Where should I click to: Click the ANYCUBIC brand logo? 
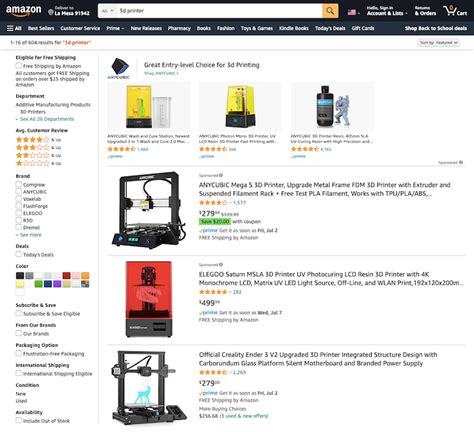(119, 68)
